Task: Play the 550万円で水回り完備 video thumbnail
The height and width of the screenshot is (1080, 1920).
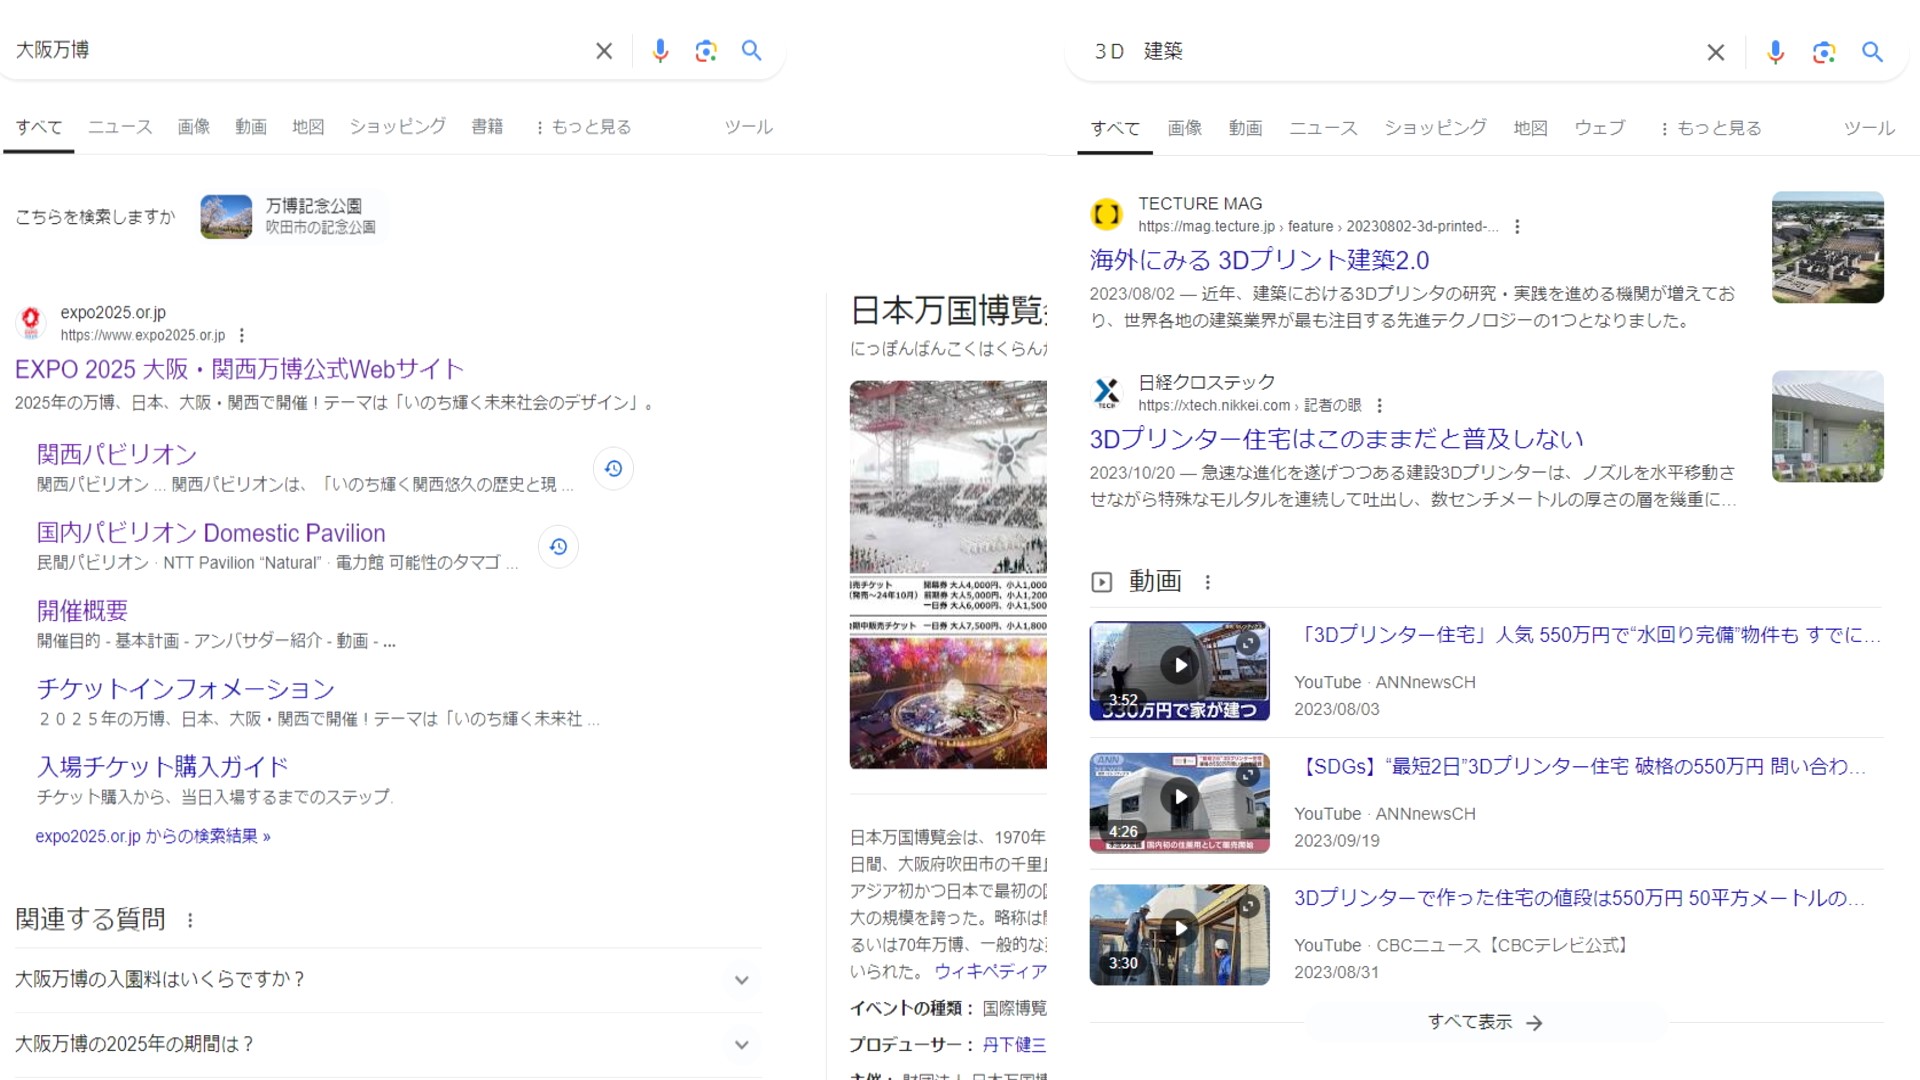Action: (1179, 670)
